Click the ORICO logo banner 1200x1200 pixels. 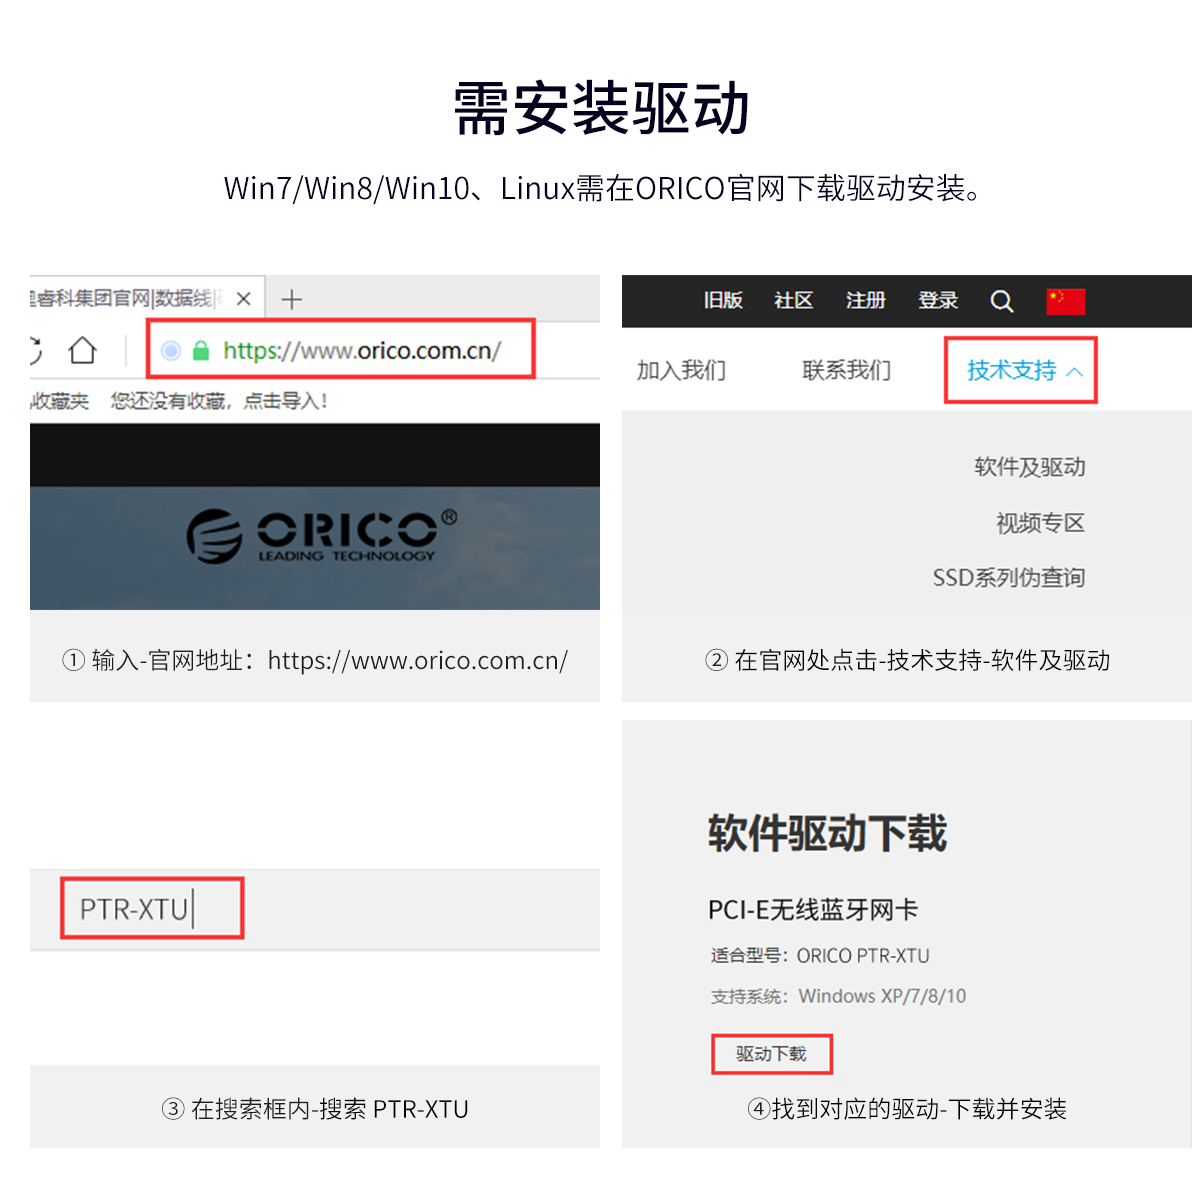[x=315, y=535]
